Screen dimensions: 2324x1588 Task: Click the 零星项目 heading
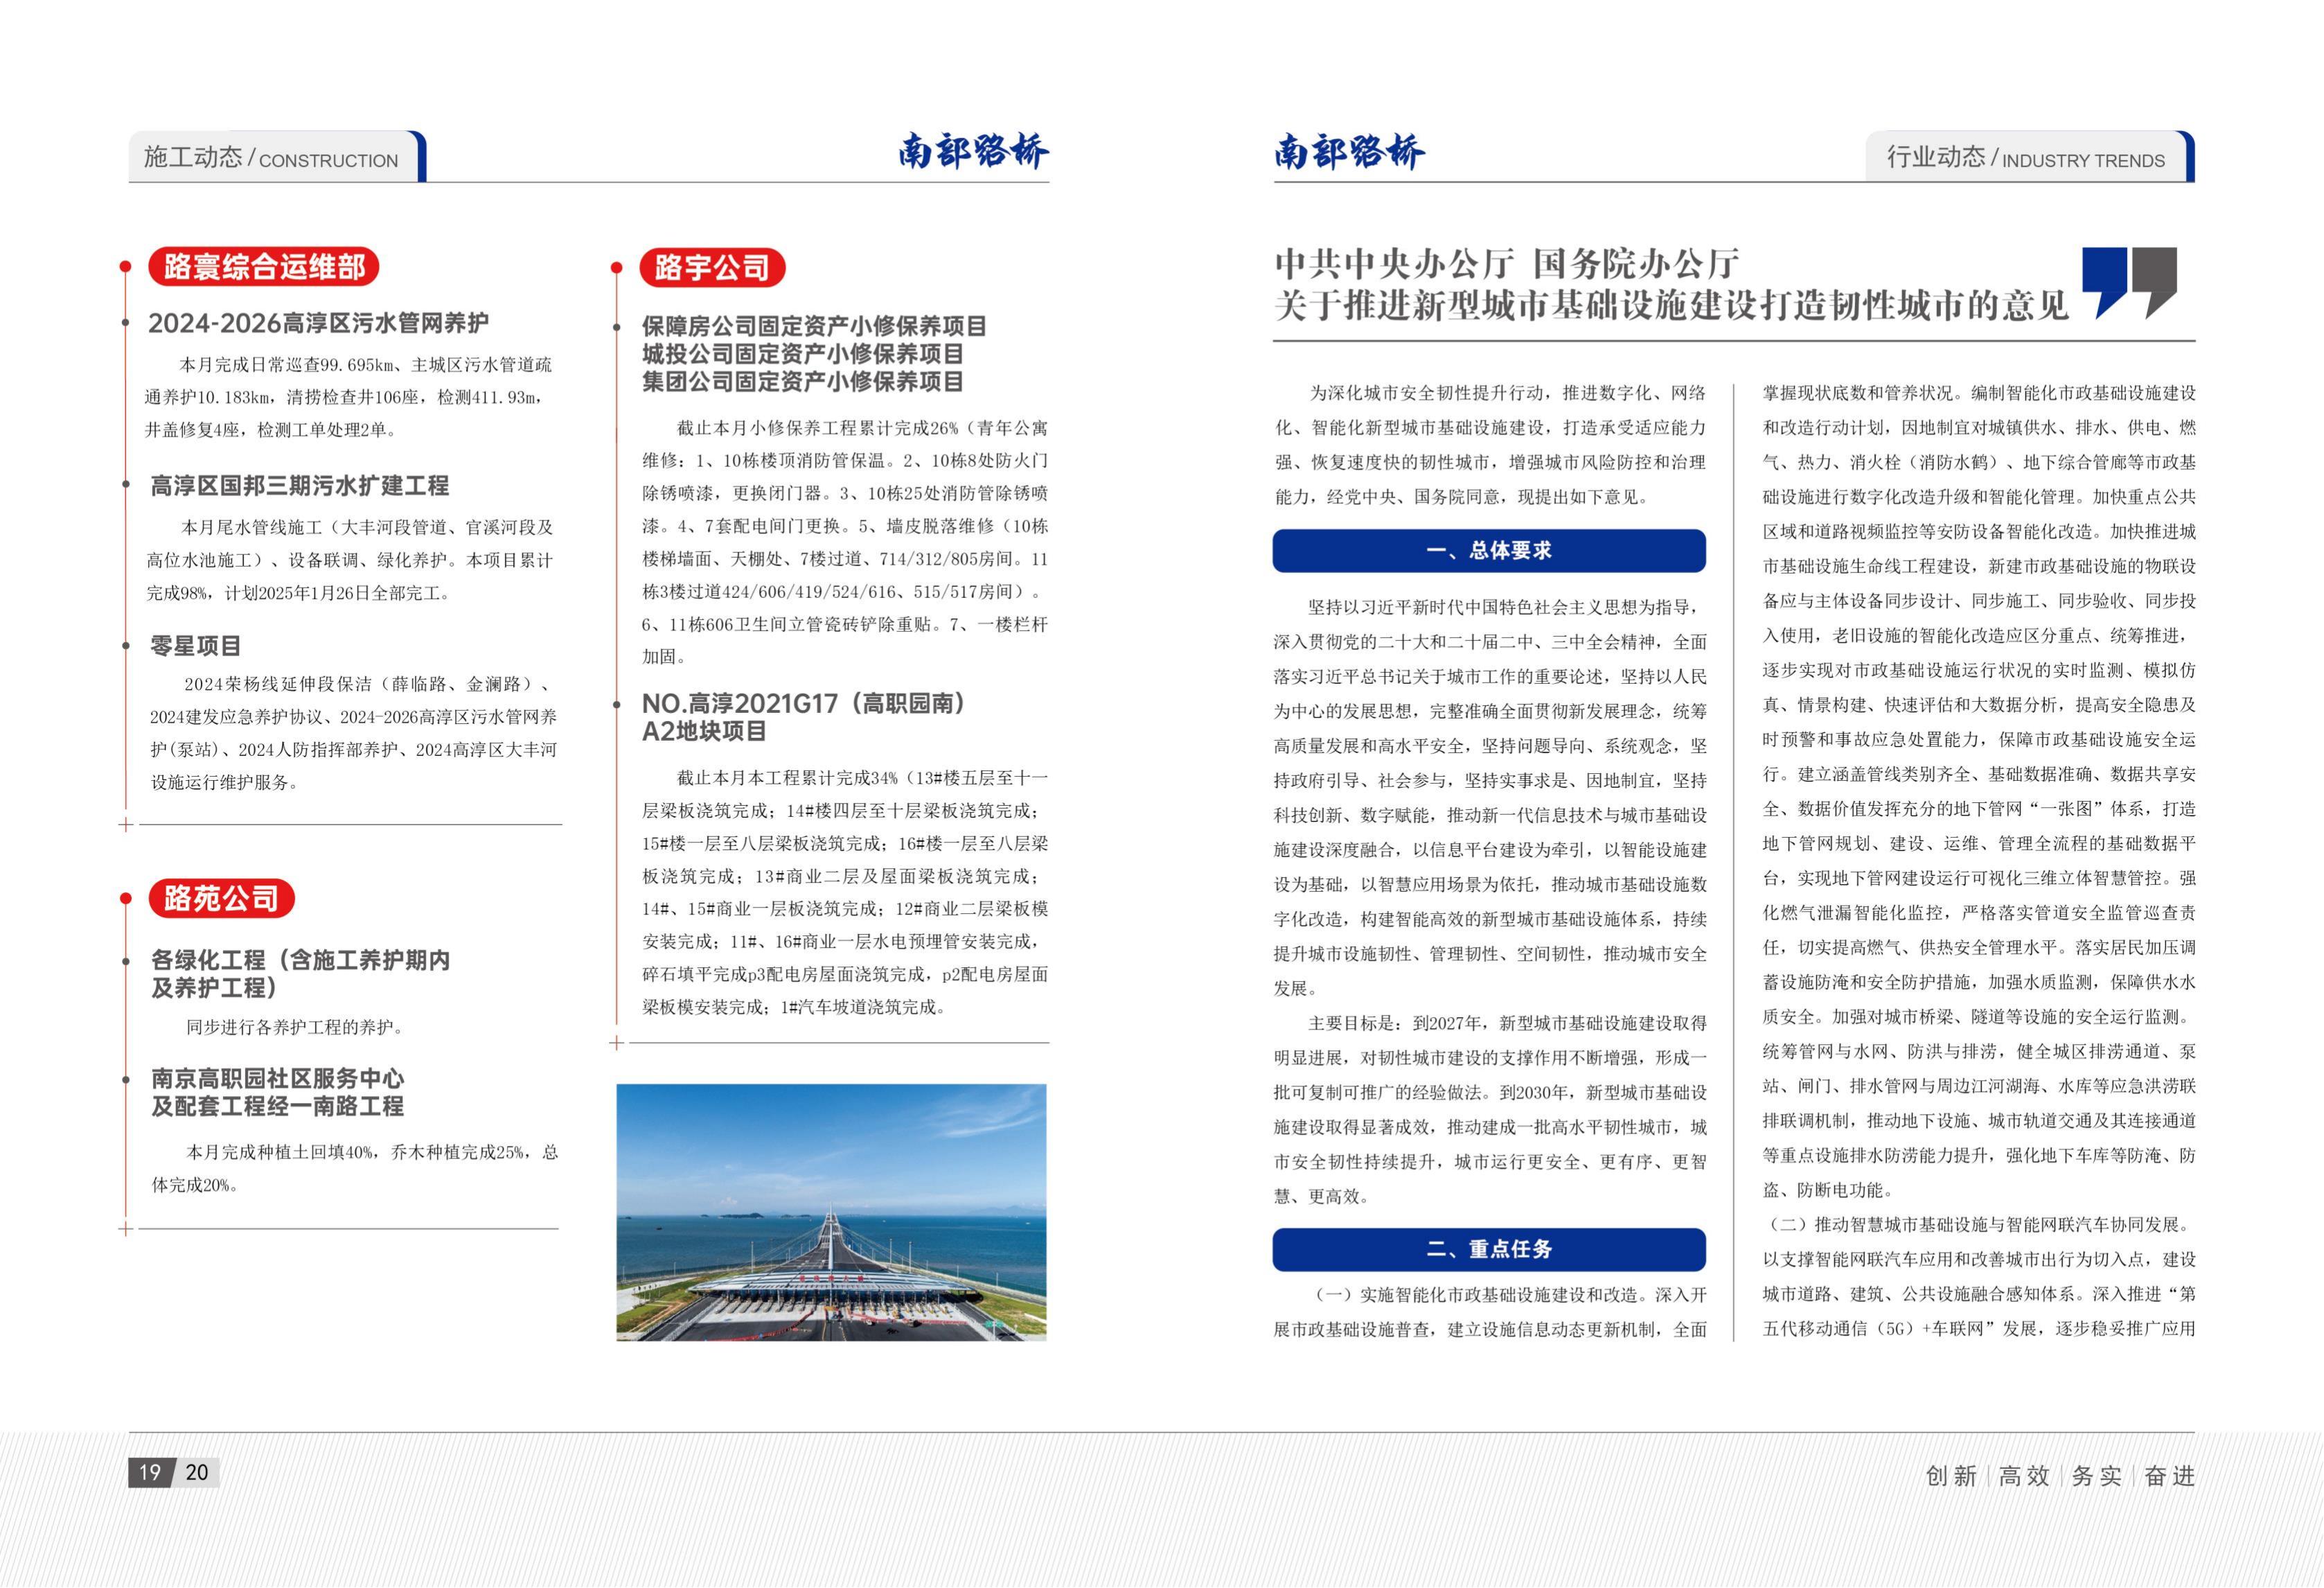pyautogui.click(x=196, y=646)
